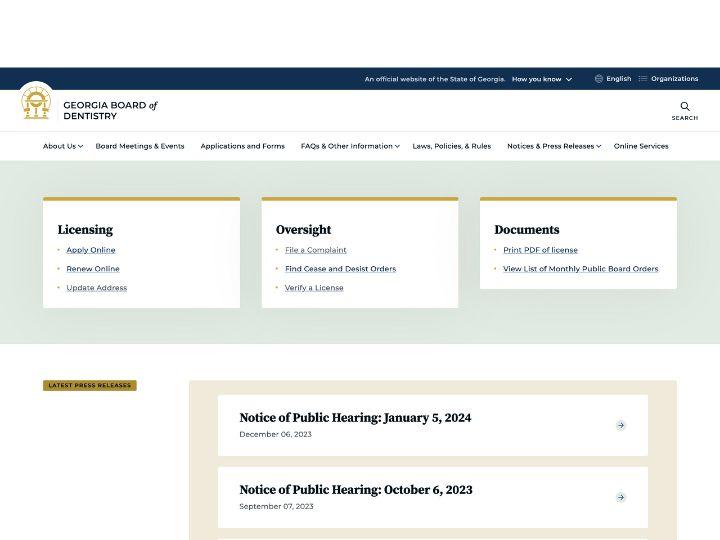Open Laws, Policies, & Rules

[451, 146]
